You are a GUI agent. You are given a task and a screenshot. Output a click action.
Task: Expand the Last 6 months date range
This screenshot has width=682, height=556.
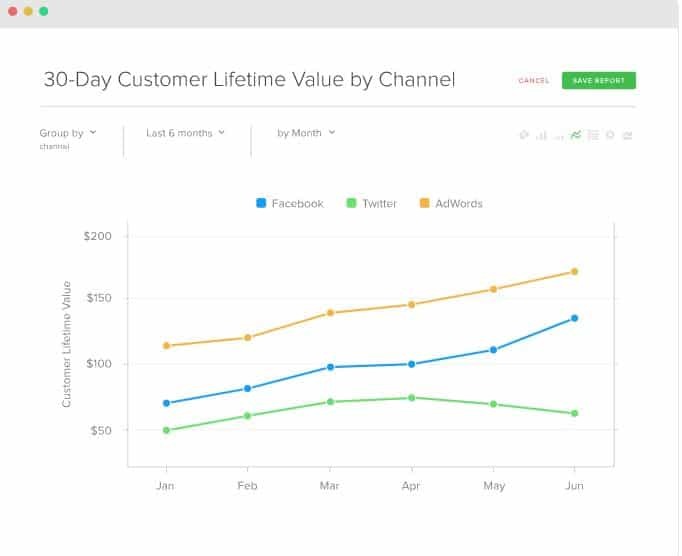click(185, 133)
